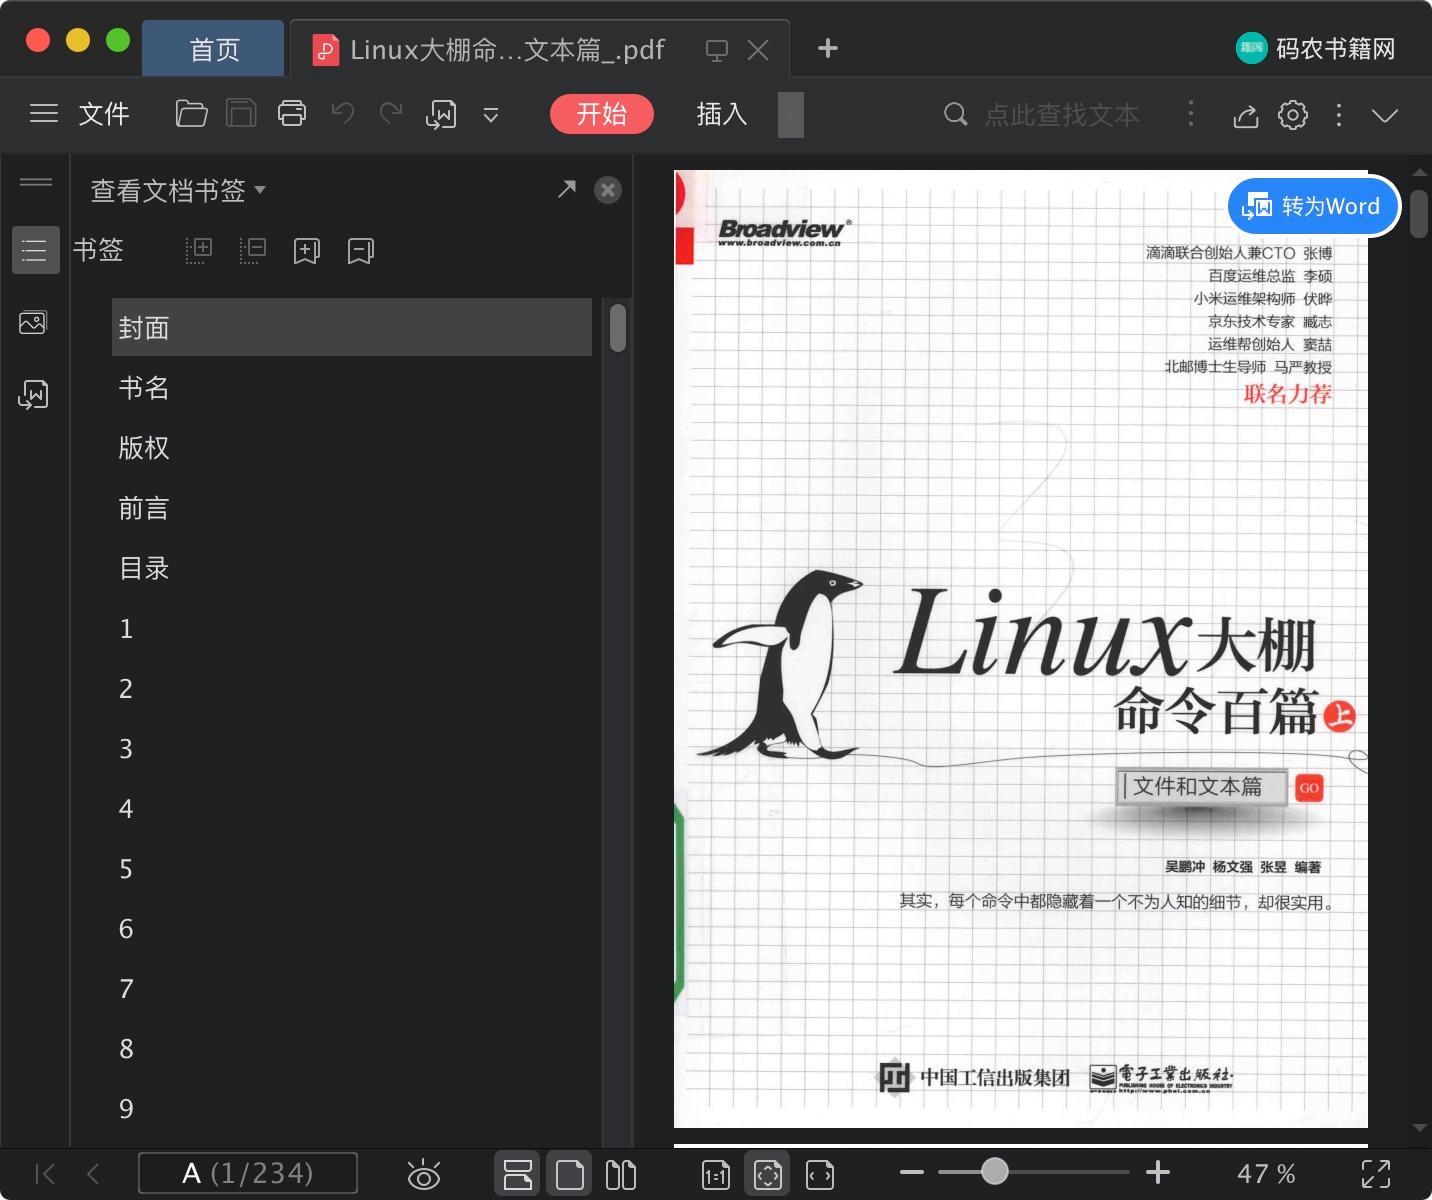The width and height of the screenshot is (1432, 1200).
Task: Delete bookmark icon
Action: (361, 251)
